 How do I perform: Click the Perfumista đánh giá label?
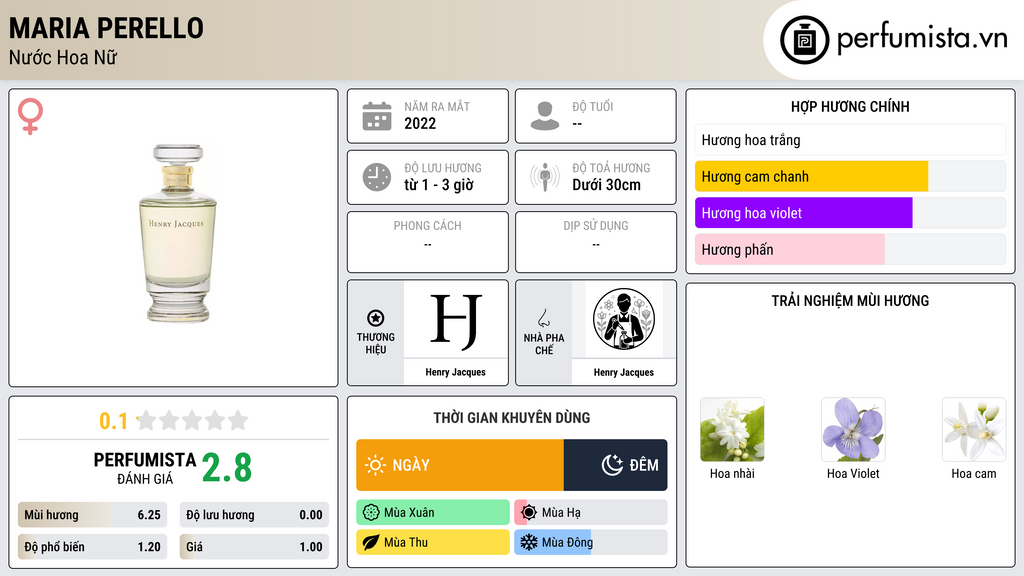(145, 468)
